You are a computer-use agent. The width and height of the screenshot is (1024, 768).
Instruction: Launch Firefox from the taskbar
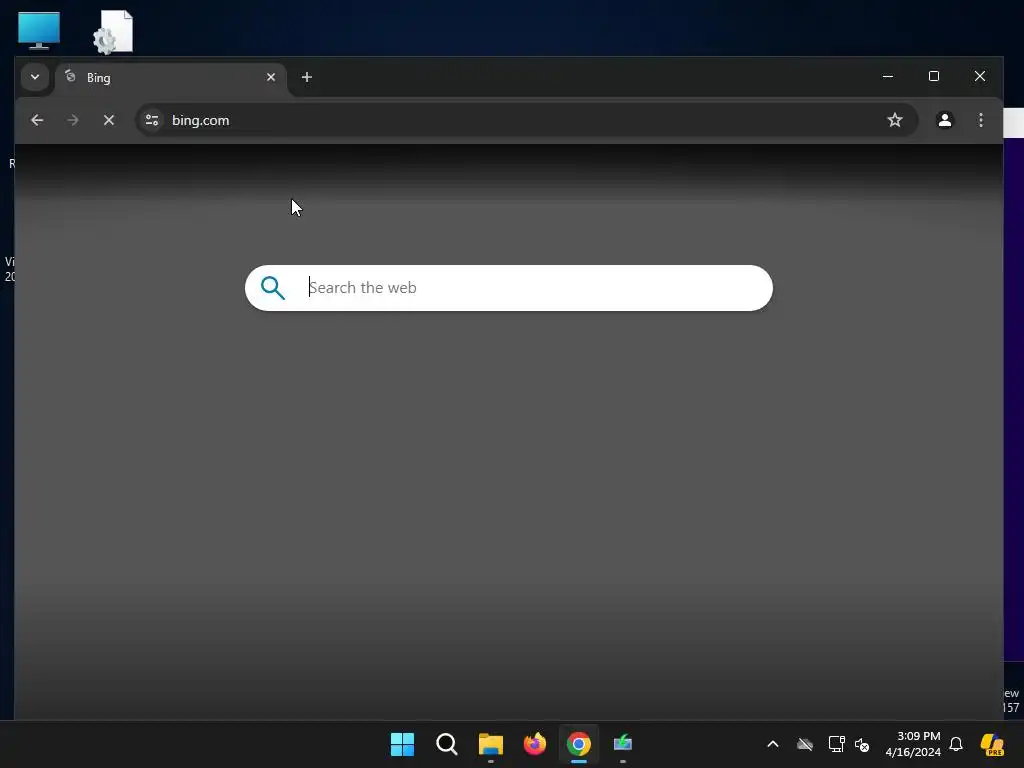[535, 744]
